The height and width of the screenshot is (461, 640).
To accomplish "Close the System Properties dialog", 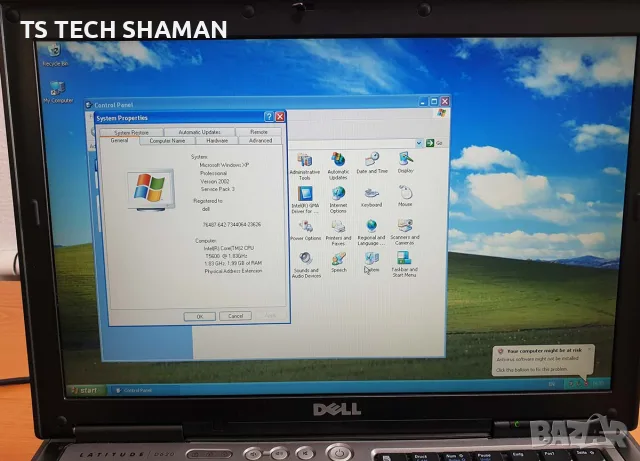I will click(280, 117).
